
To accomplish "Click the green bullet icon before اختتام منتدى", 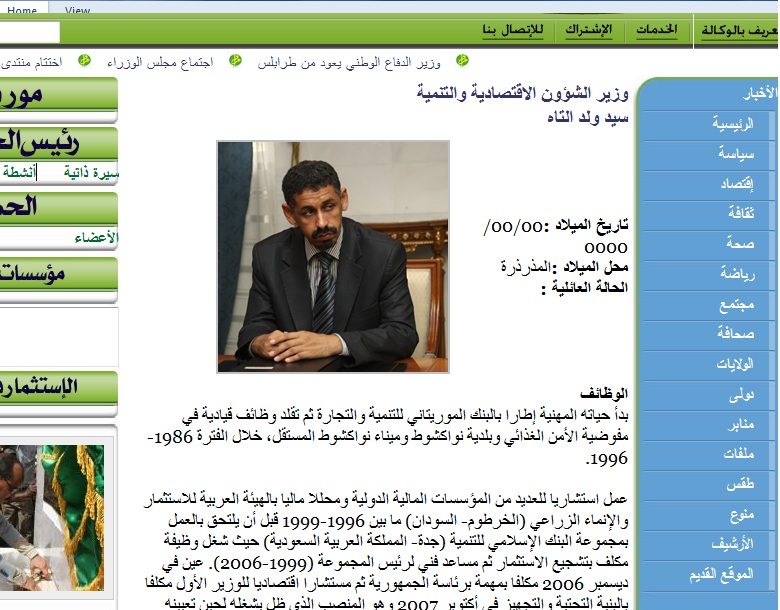I will 84,61.
